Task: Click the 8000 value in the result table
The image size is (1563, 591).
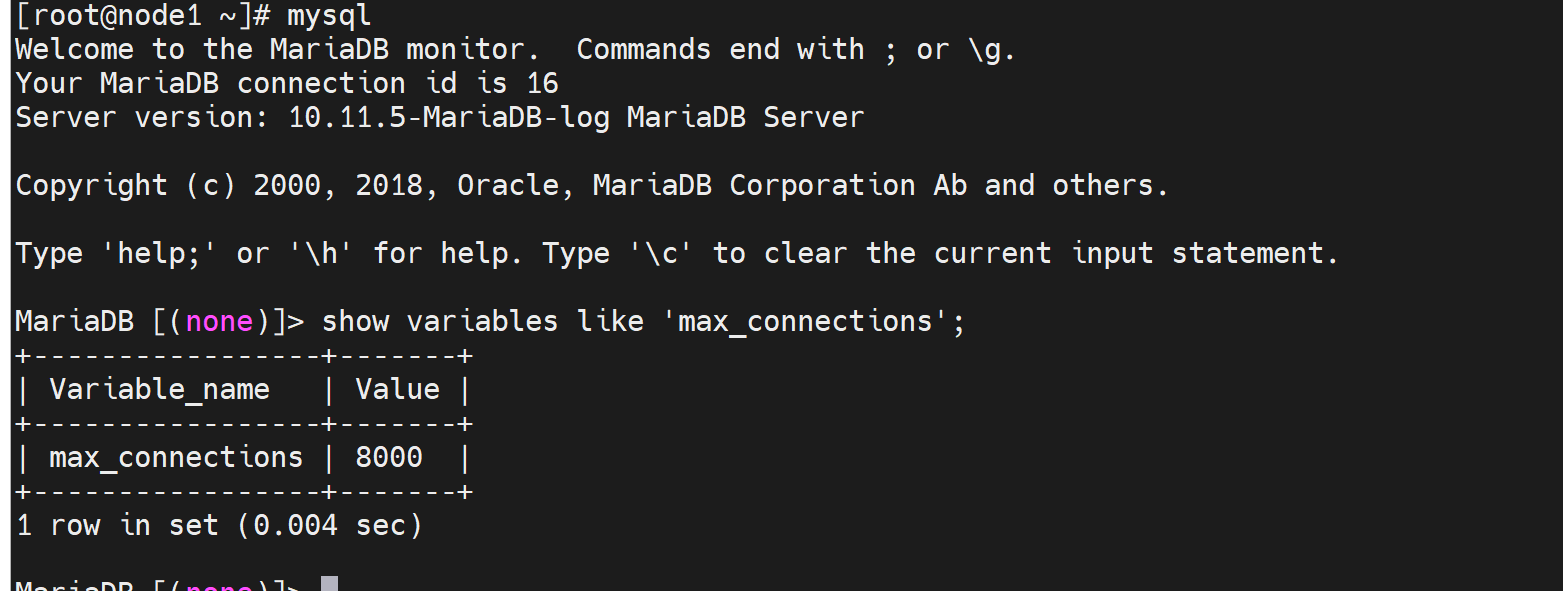Action: click(x=389, y=458)
